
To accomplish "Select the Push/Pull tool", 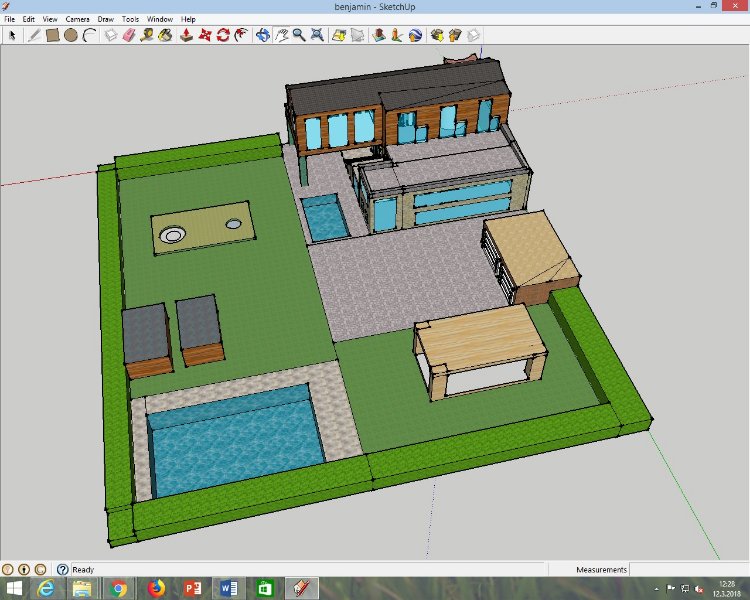I will point(185,35).
